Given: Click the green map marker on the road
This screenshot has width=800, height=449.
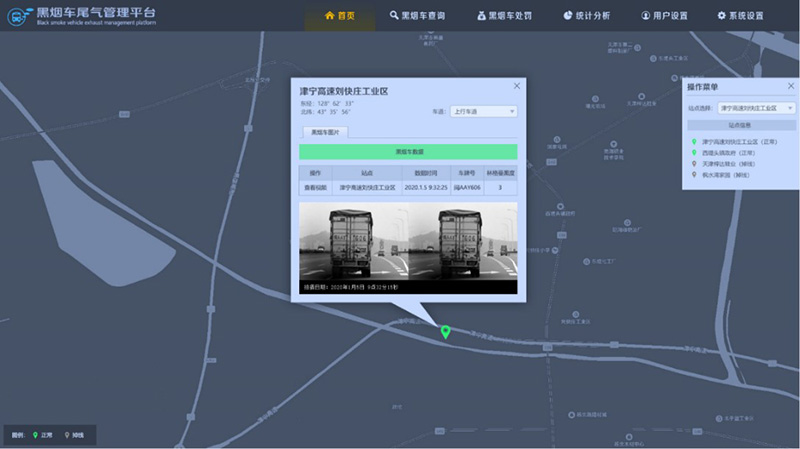Looking at the screenshot, I should tap(446, 331).
